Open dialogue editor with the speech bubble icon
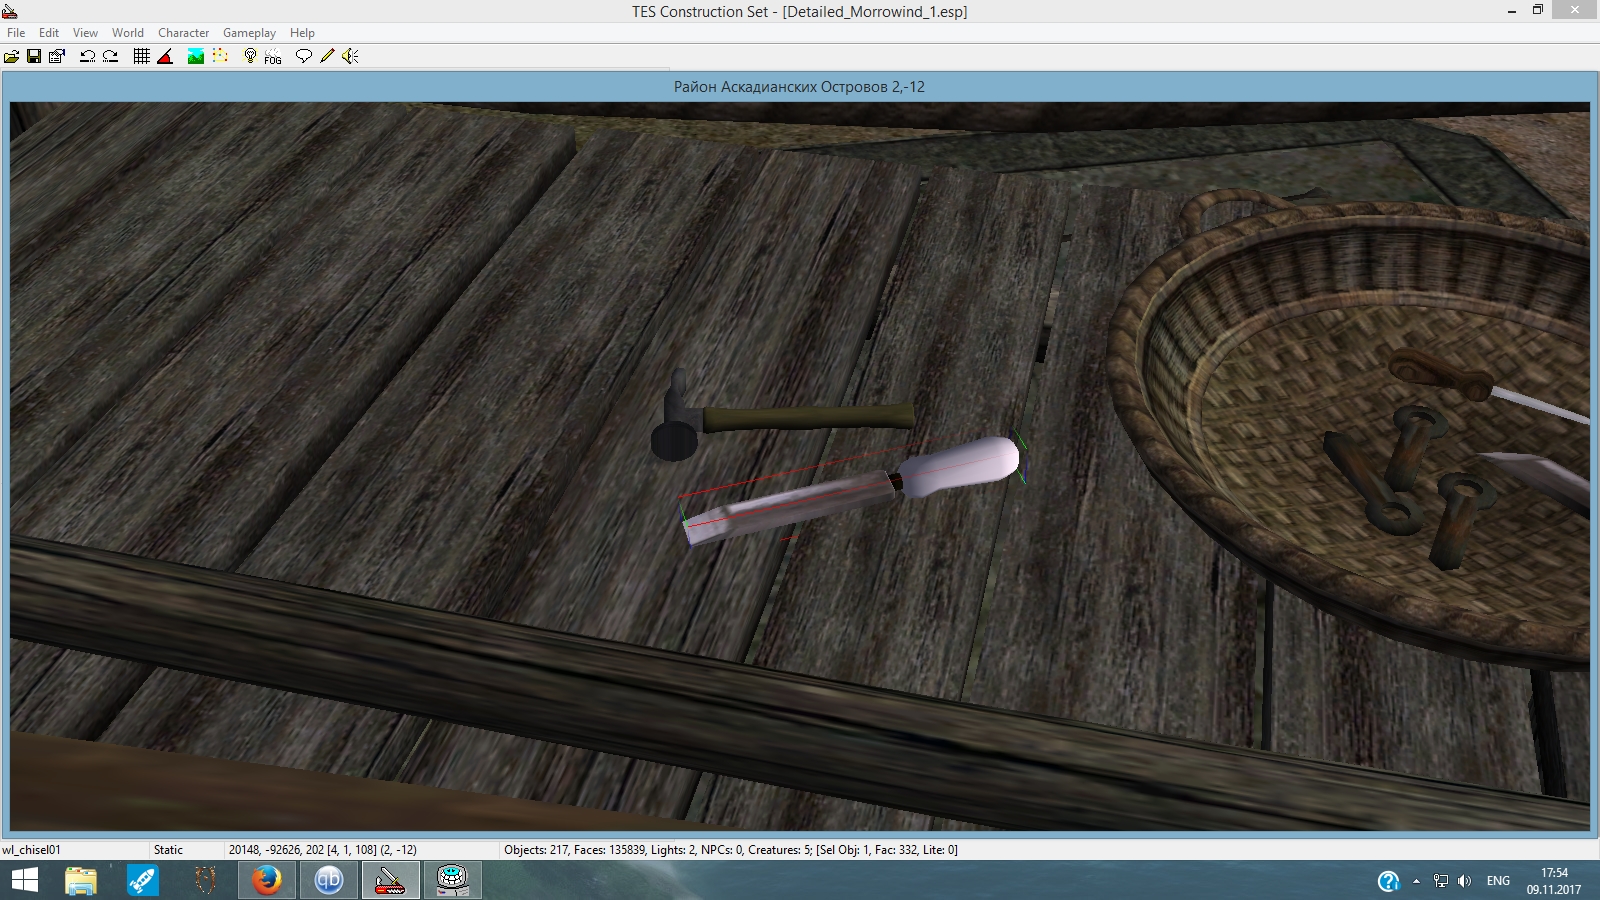Screen dimensions: 1600x900 point(304,56)
